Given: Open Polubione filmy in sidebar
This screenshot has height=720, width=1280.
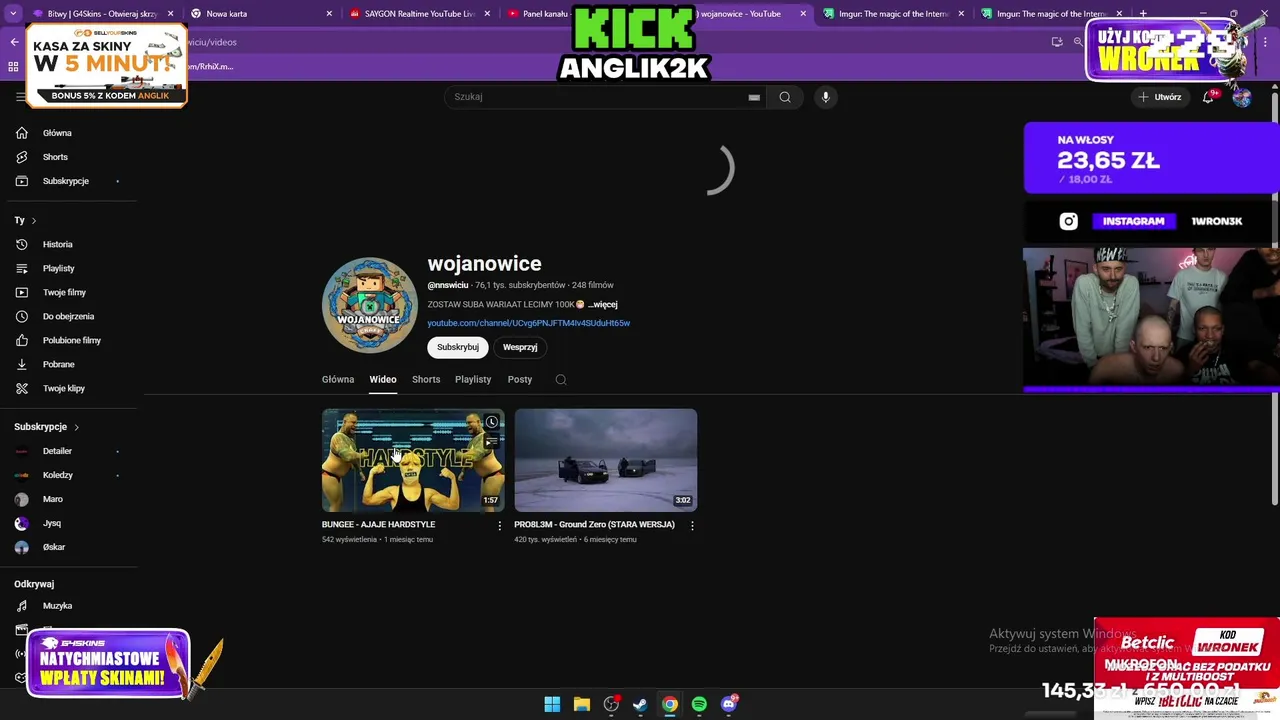Looking at the screenshot, I should [x=71, y=340].
